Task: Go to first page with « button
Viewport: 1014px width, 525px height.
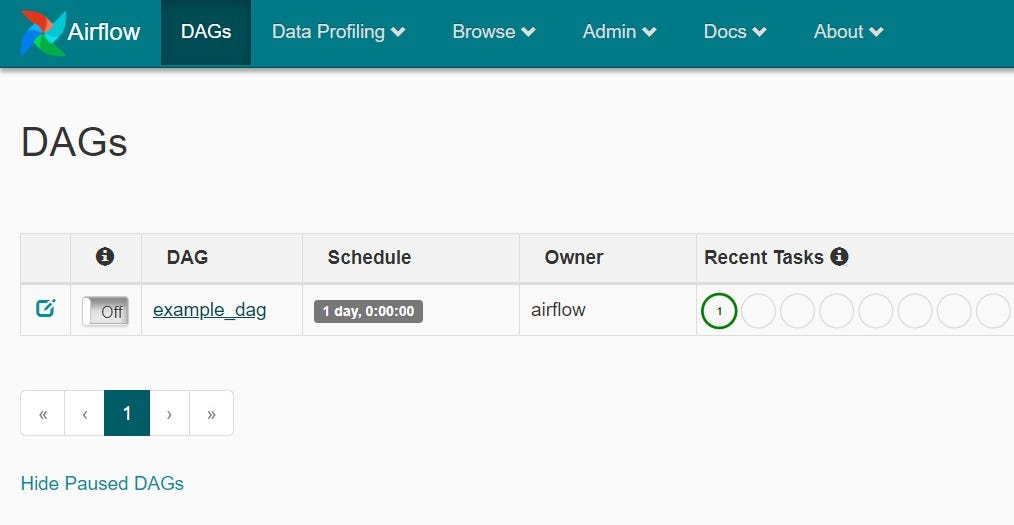Action: 43,413
